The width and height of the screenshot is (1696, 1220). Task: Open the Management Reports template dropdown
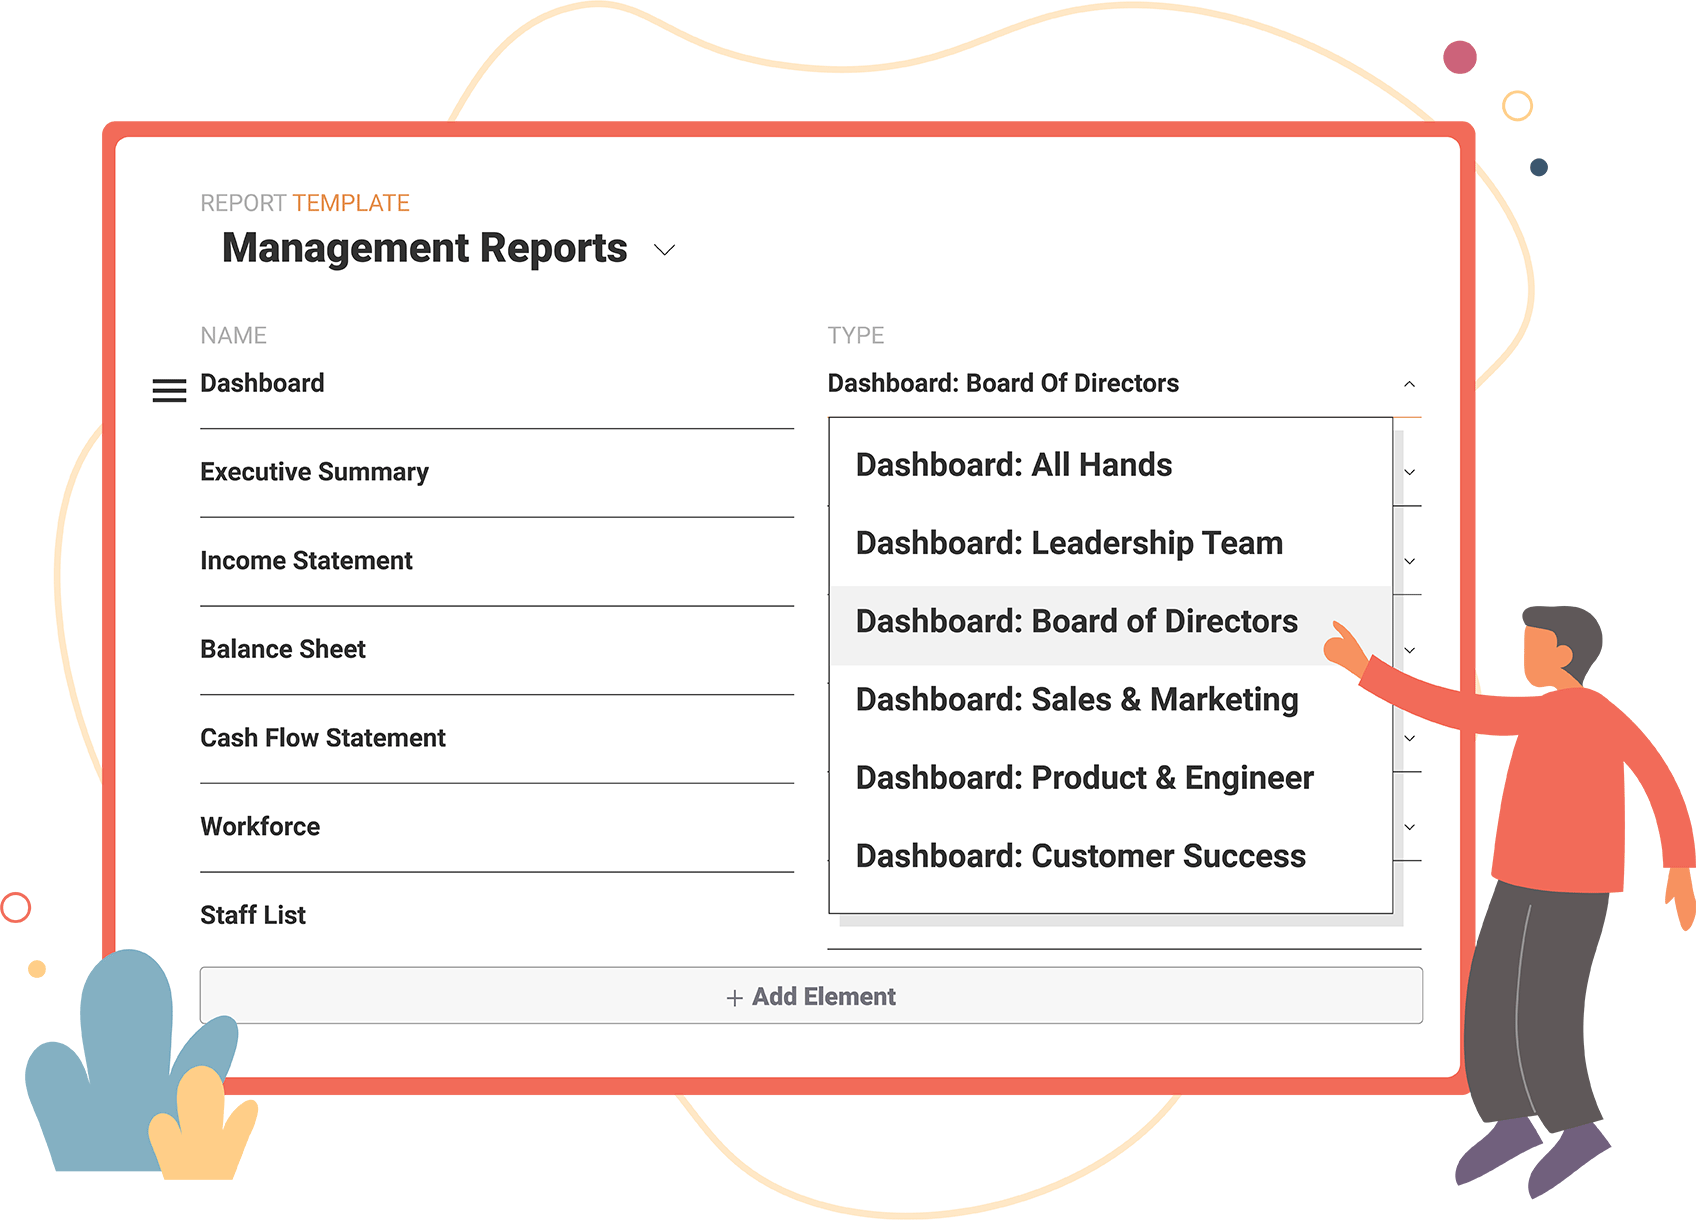(x=664, y=250)
